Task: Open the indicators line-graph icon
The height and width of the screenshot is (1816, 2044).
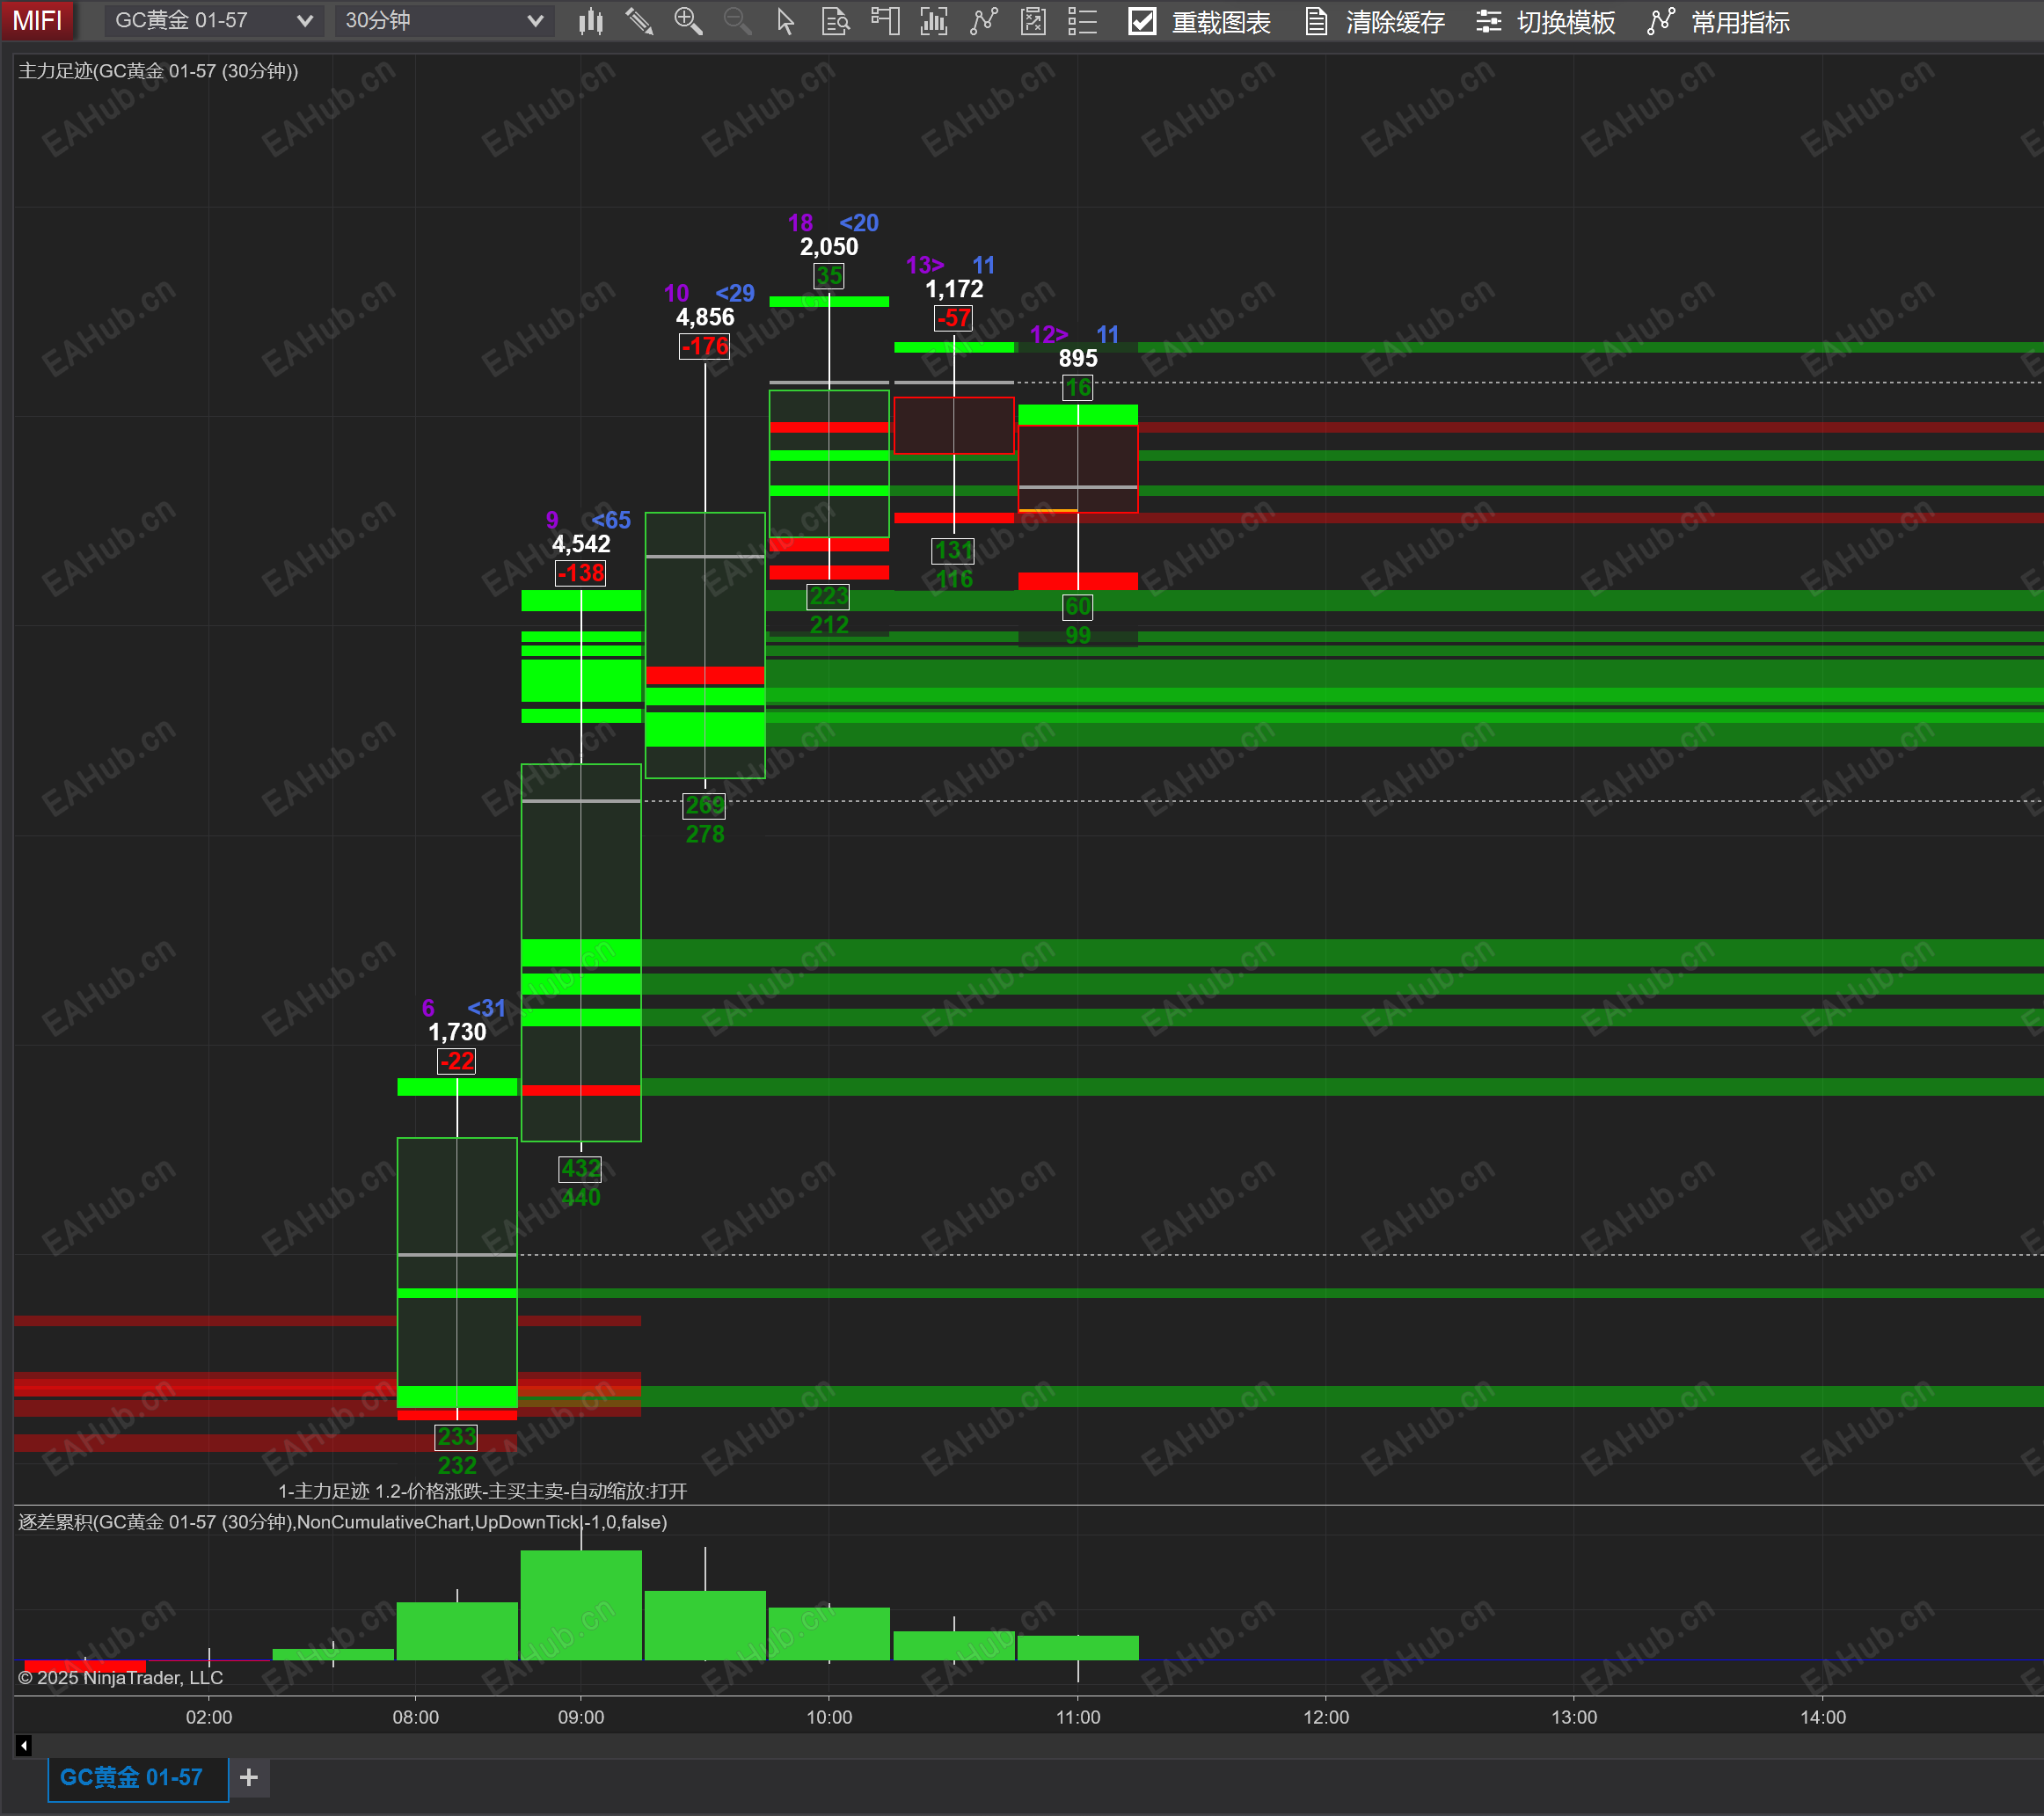Action: tap(984, 21)
